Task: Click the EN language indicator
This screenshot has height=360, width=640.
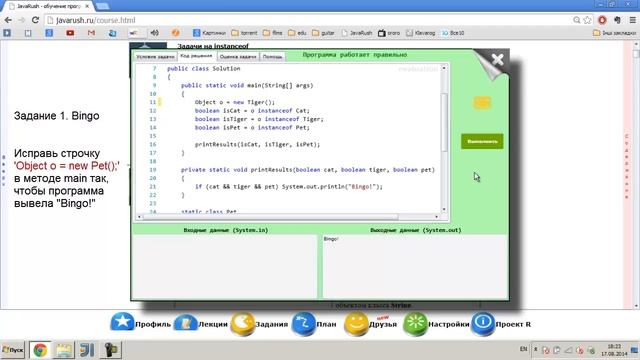Action: tap(524, 349)
